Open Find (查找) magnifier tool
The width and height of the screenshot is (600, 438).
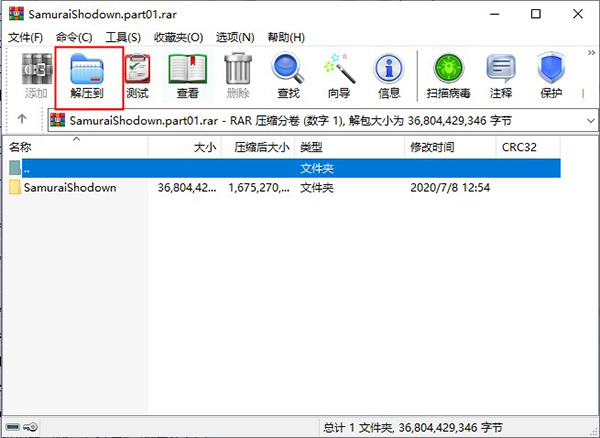pyautogui.click(x=288, y=68)
